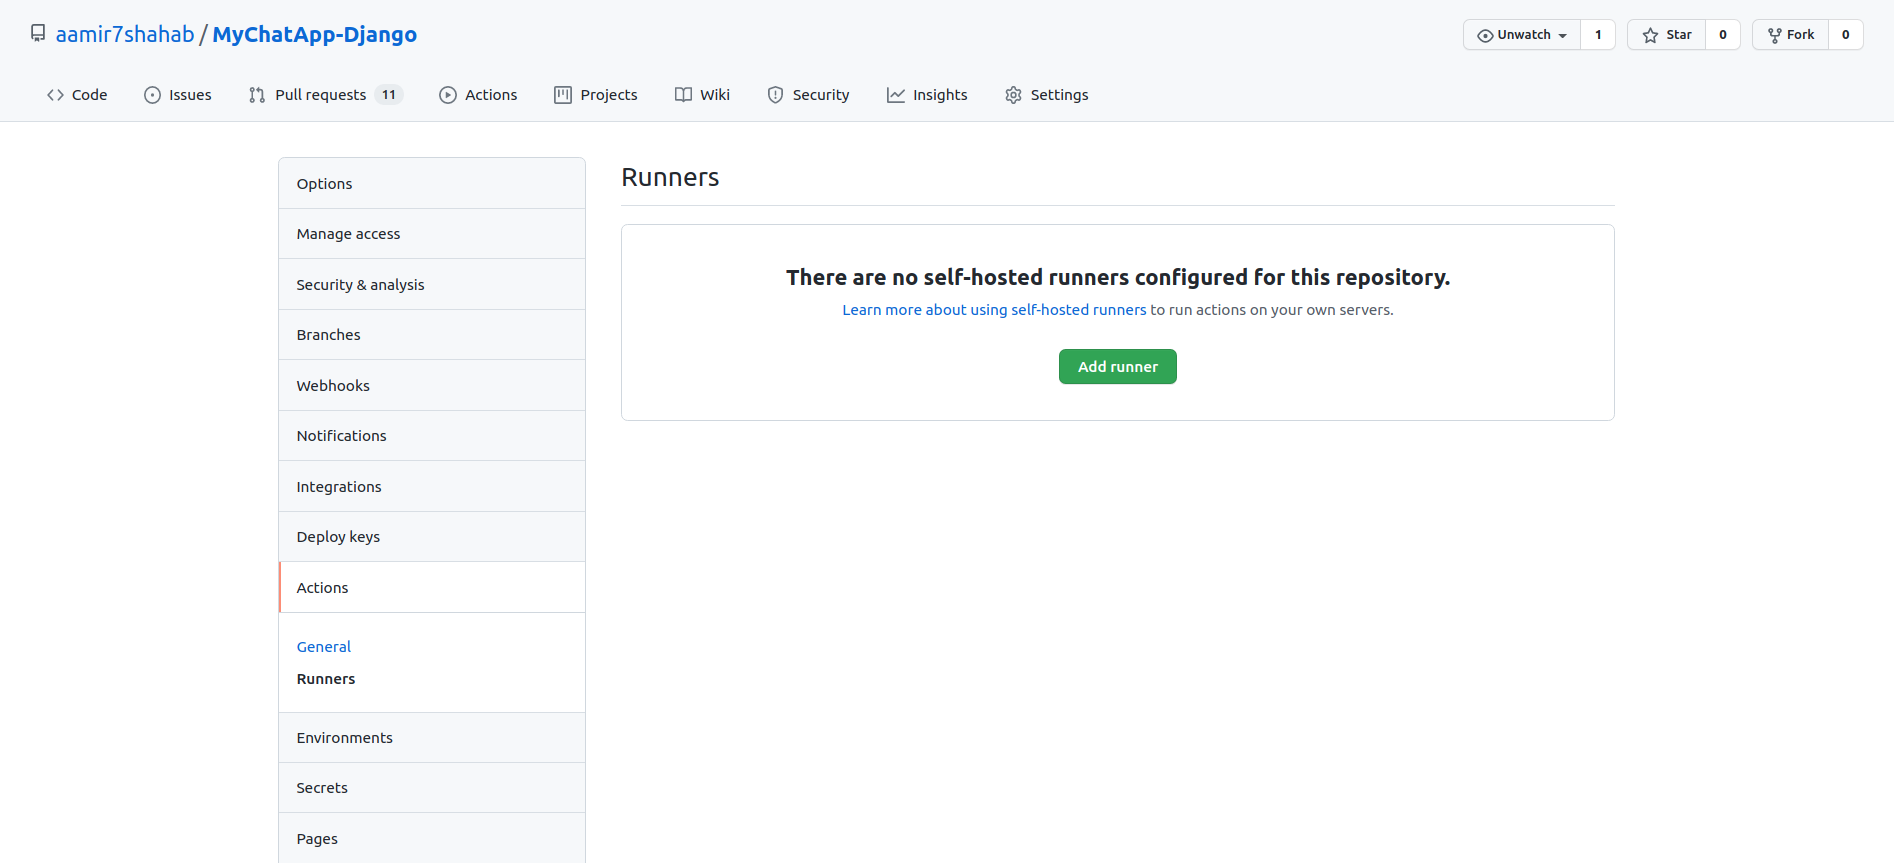Open Integrations settings
Image resolution: width=1894 pixels, height=863 pixels.
432,487
